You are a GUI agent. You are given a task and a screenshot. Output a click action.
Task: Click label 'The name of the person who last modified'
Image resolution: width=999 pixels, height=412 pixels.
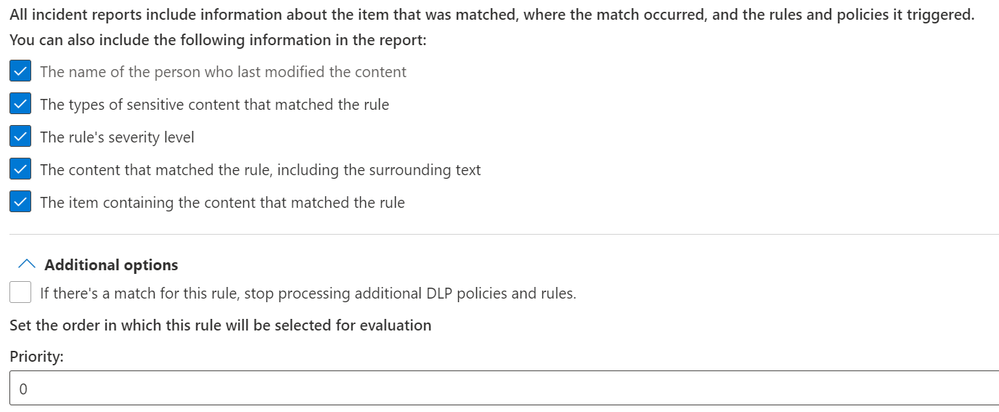tap(223, 72)
